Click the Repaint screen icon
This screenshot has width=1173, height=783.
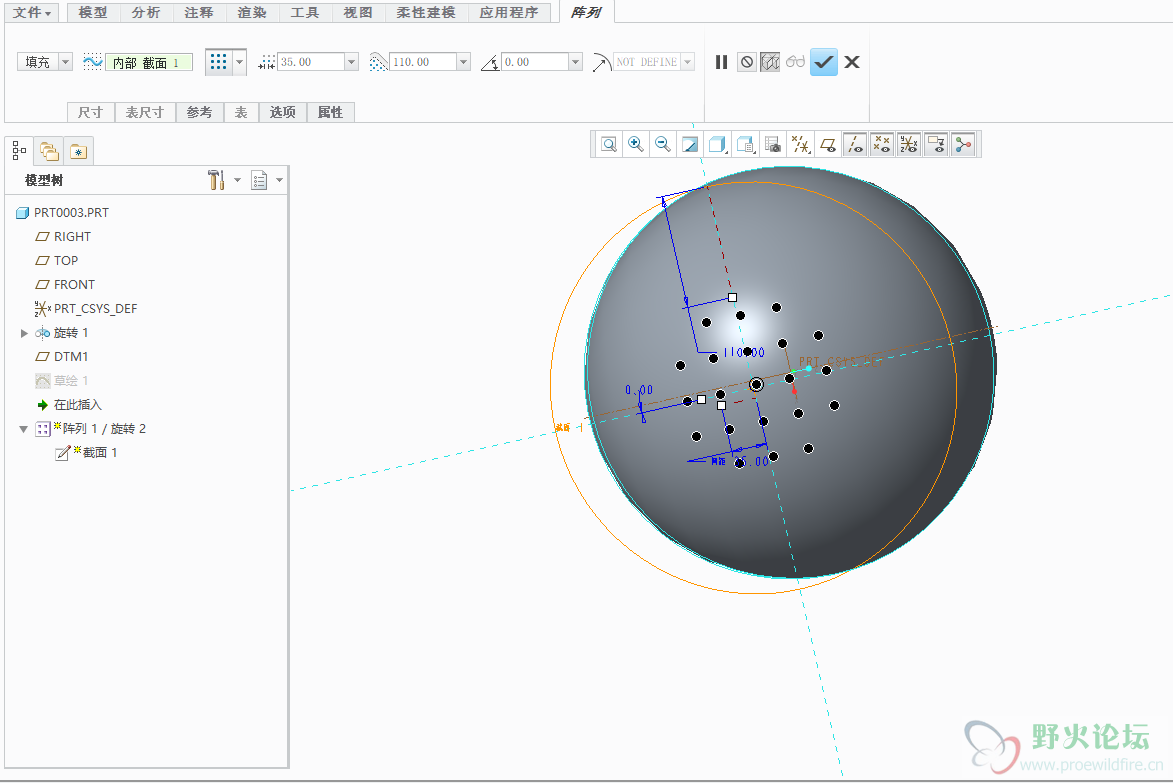point(690,144)
